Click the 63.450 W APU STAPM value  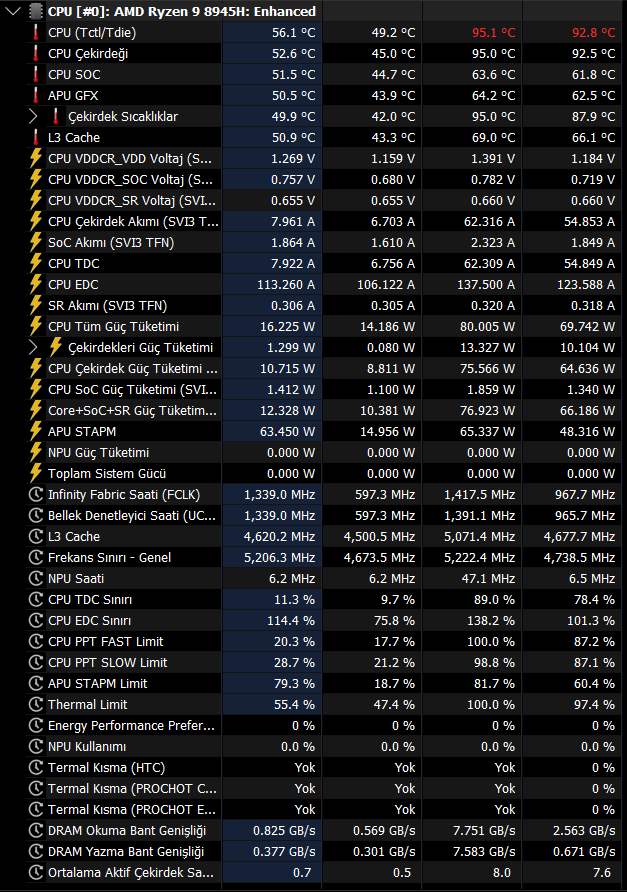pos(287,432)
